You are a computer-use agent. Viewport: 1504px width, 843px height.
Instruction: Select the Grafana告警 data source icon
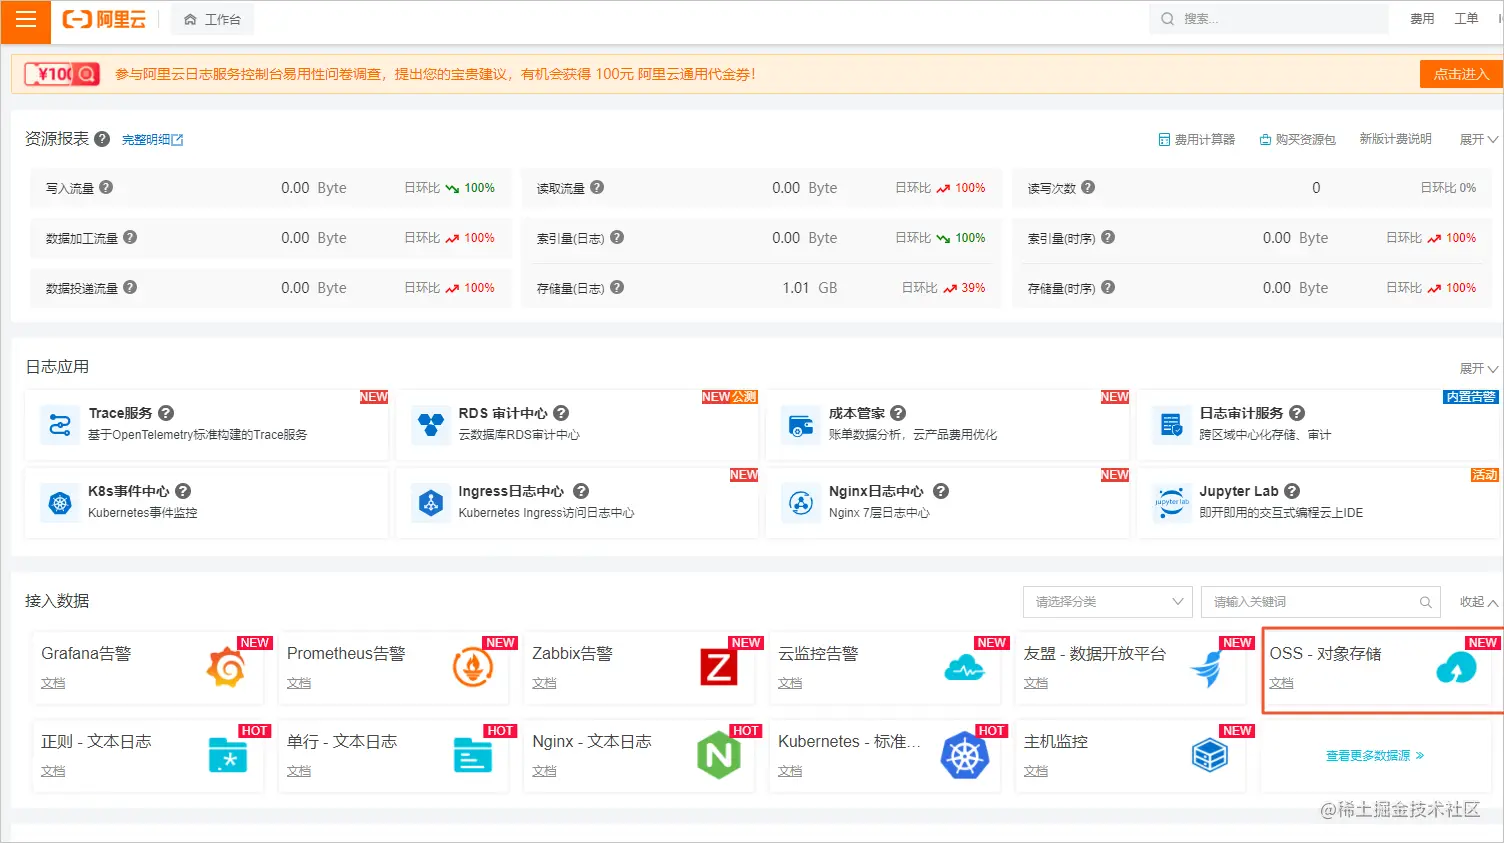[226, 668]
